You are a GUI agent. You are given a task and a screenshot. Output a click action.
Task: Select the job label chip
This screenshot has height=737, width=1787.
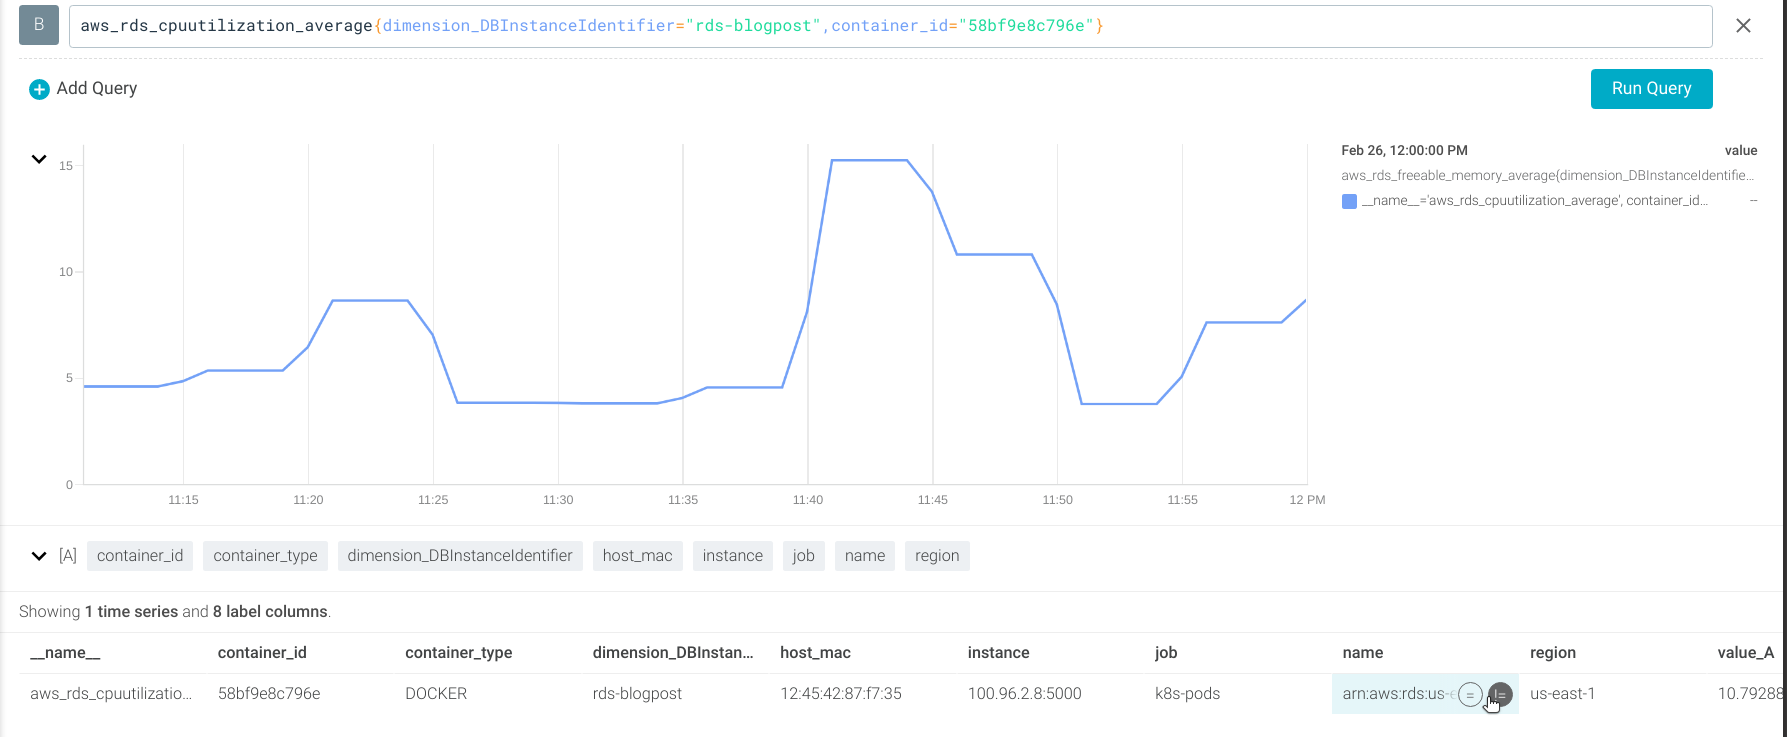tap(804, 556)
